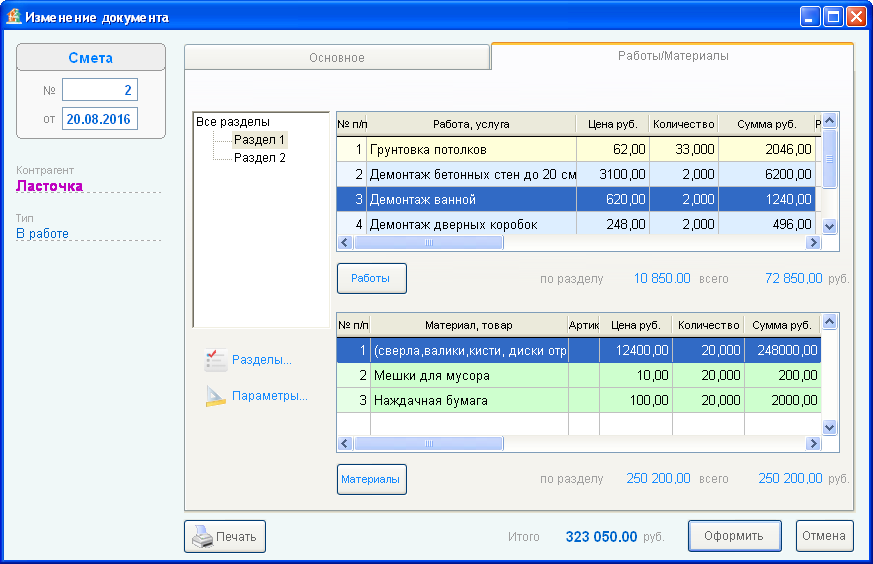Click scroll-down arrow of materials table
This screenshot has height=564, width=873.
point(830,428)
